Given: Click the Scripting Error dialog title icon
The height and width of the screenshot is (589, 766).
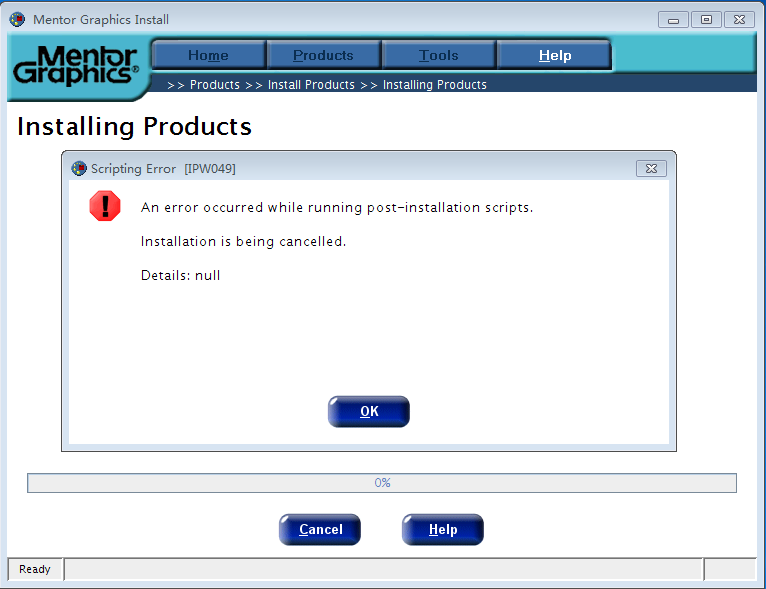Looking at the screenshot, I should pyautogui.click(x=79, y=168).
